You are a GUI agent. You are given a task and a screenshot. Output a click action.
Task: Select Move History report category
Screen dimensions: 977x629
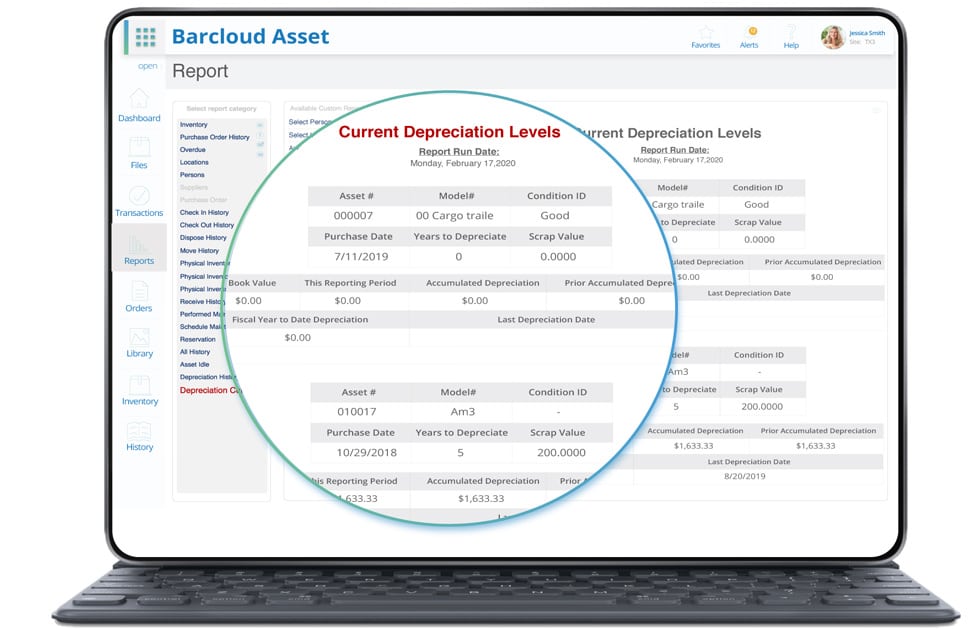coord(199,251)
